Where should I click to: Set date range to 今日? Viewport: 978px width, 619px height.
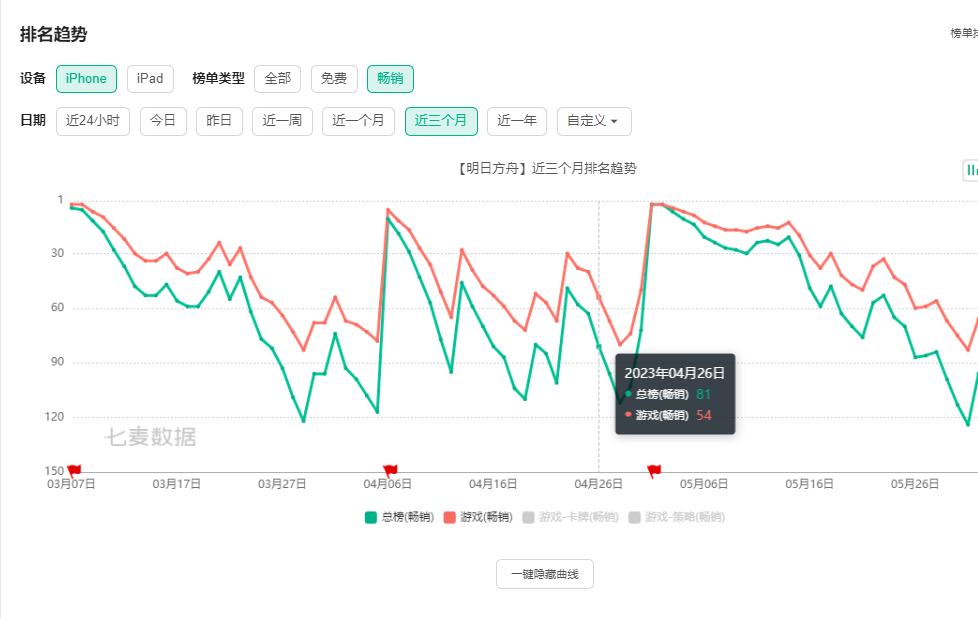(163, 121)
